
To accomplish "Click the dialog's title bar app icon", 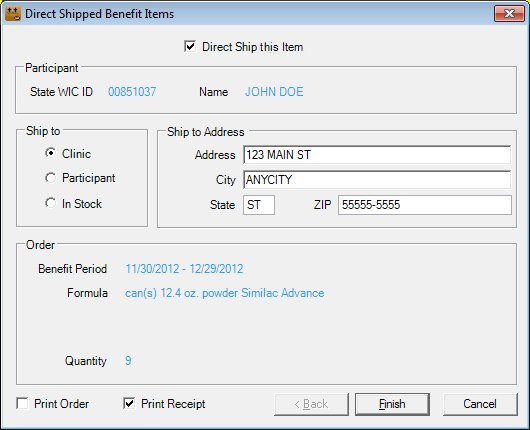I will 13,14.
